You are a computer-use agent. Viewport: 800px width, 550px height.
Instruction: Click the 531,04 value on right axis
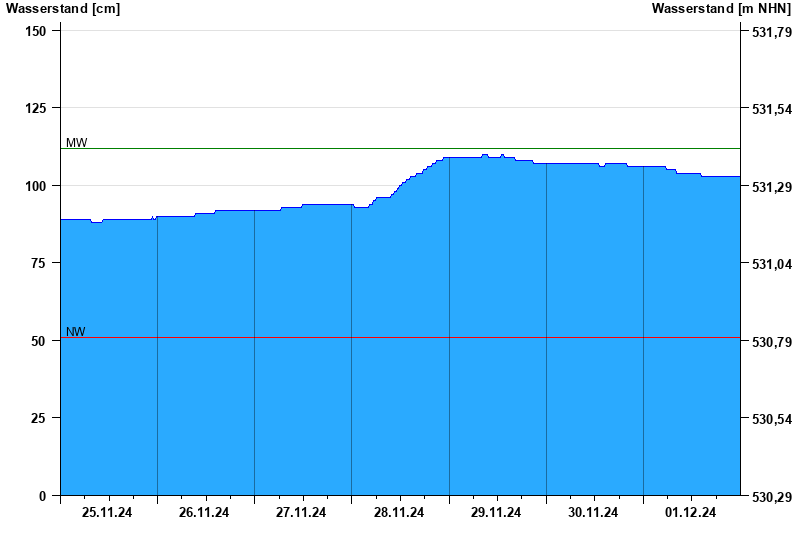(x=772, y=264)
